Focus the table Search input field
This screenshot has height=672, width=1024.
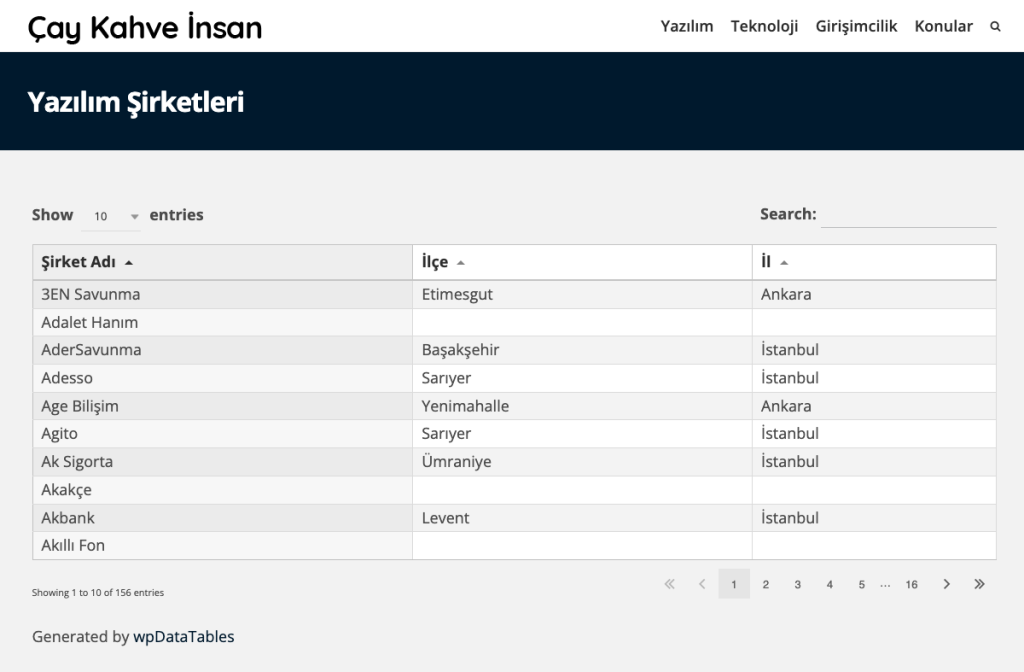908,214
